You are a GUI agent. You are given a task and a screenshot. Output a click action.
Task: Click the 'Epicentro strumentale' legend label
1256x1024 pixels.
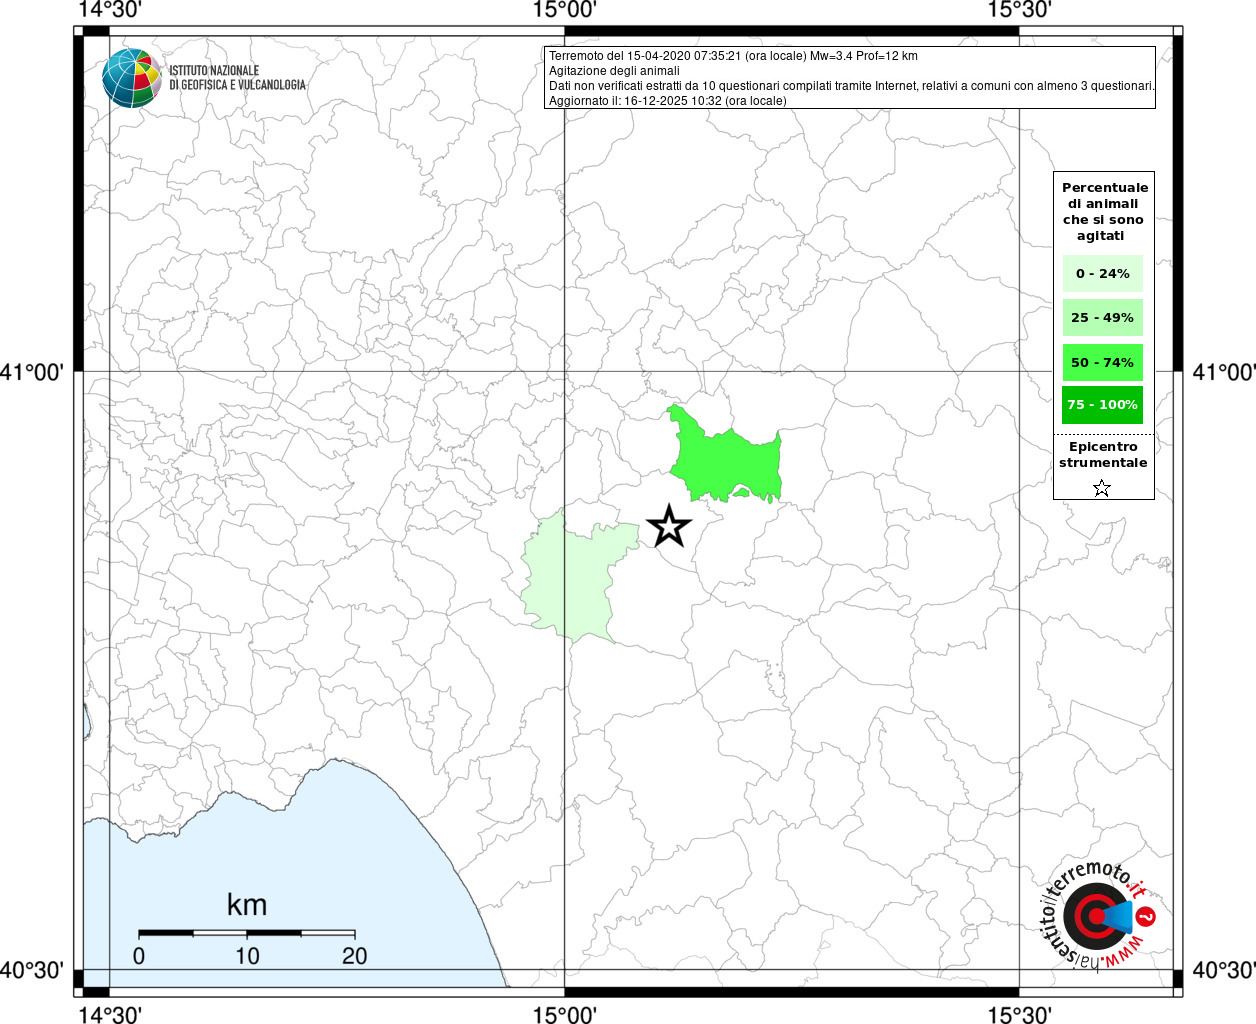click(x=1103, y=454)
